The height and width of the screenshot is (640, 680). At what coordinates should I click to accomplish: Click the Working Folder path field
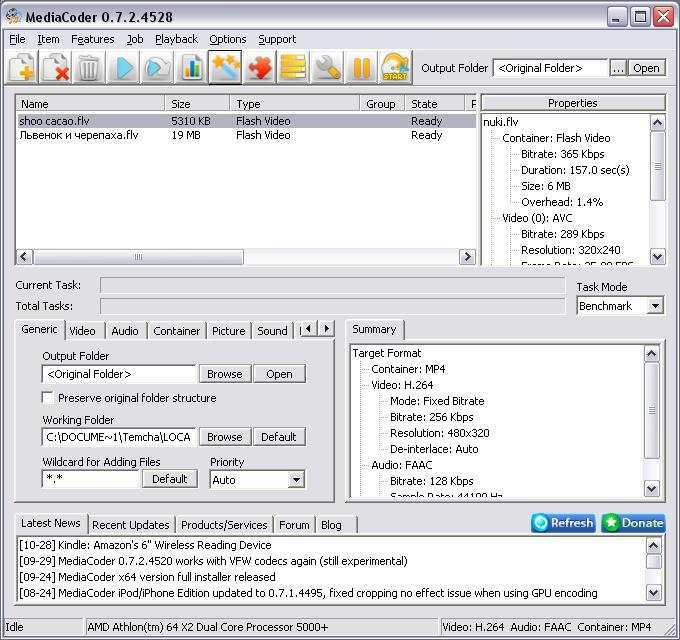[x=120, y=437]
